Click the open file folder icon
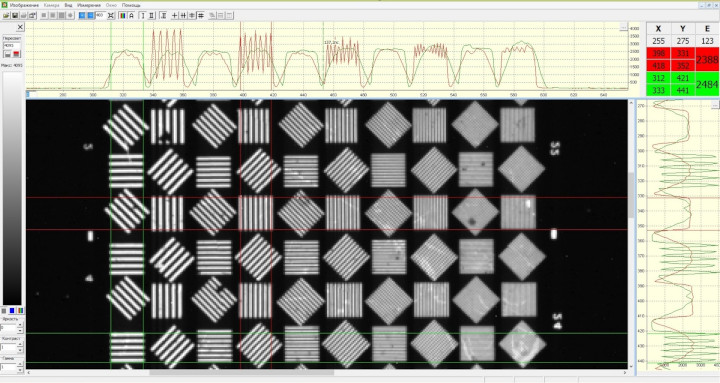The image size is (720, 383). point(6,16)
